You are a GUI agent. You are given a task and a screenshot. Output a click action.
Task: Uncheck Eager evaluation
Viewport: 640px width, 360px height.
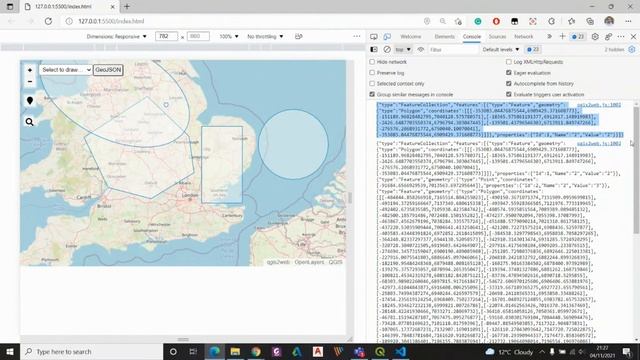(x=509, y=73)
